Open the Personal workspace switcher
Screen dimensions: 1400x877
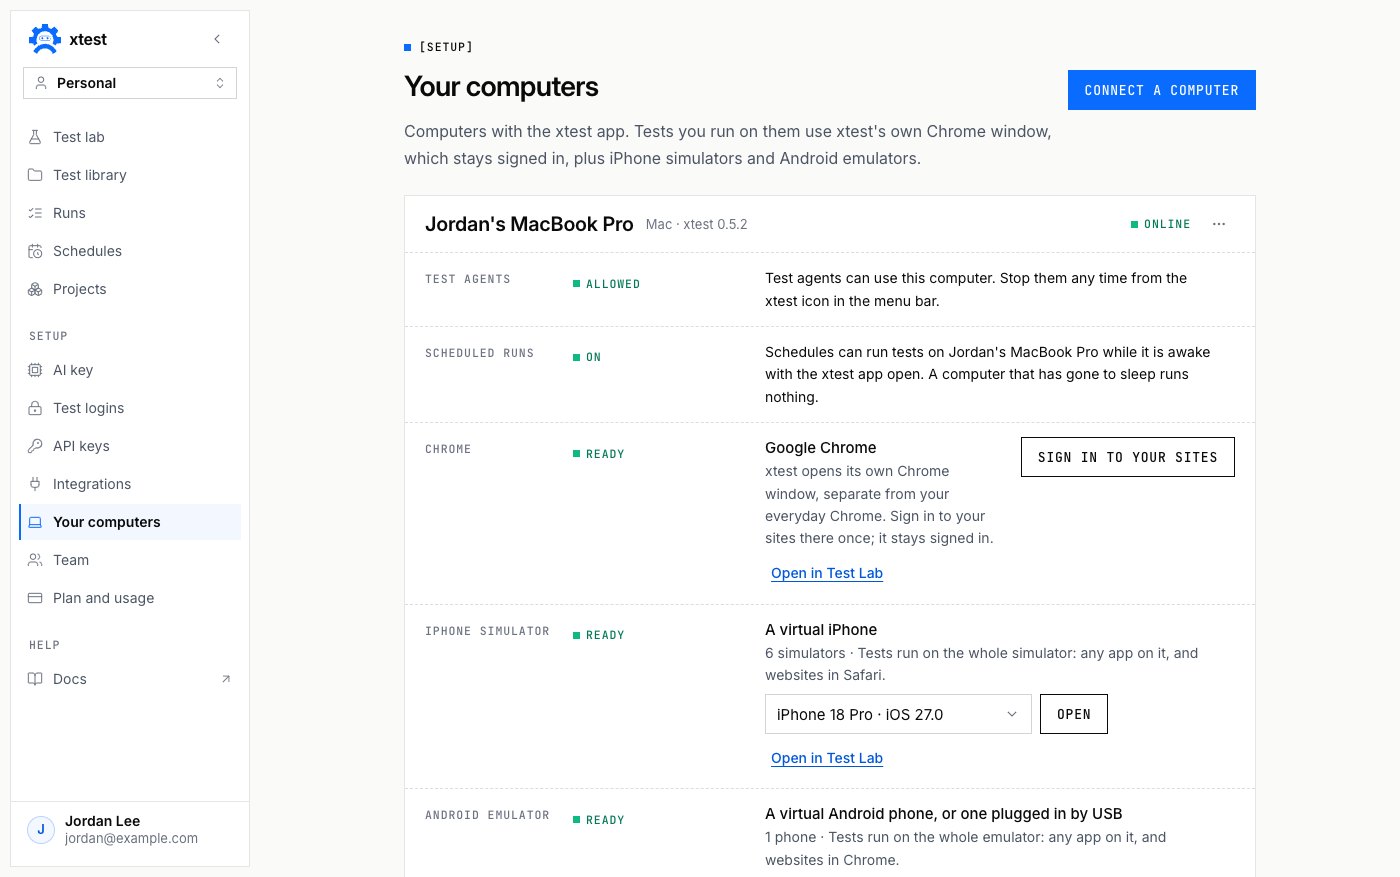[x=130, y=83]
